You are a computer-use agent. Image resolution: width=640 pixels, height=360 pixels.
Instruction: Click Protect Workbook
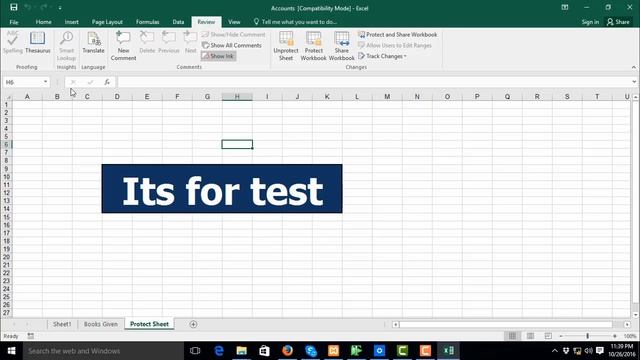click(x=313, y=46)
